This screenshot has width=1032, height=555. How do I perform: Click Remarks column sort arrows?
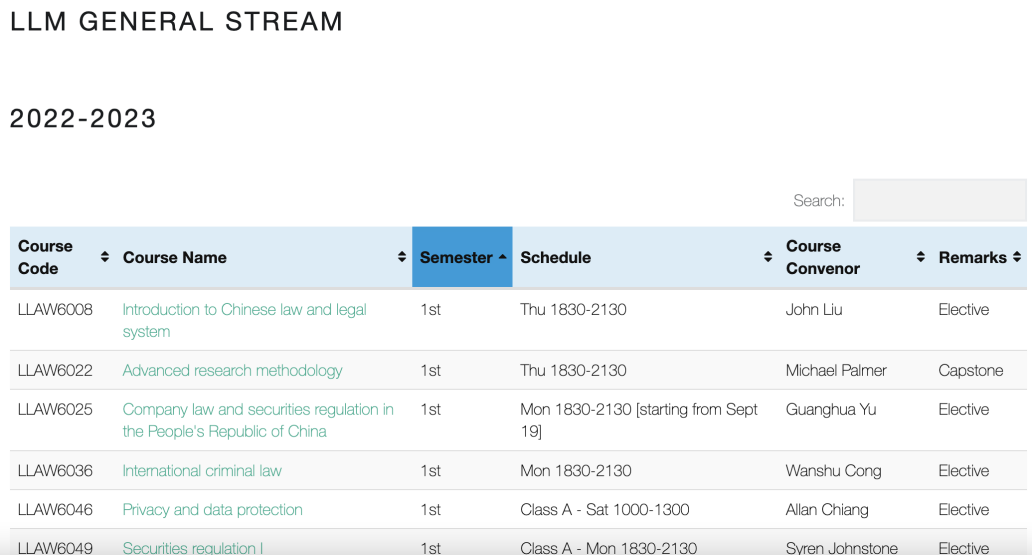1017,257
